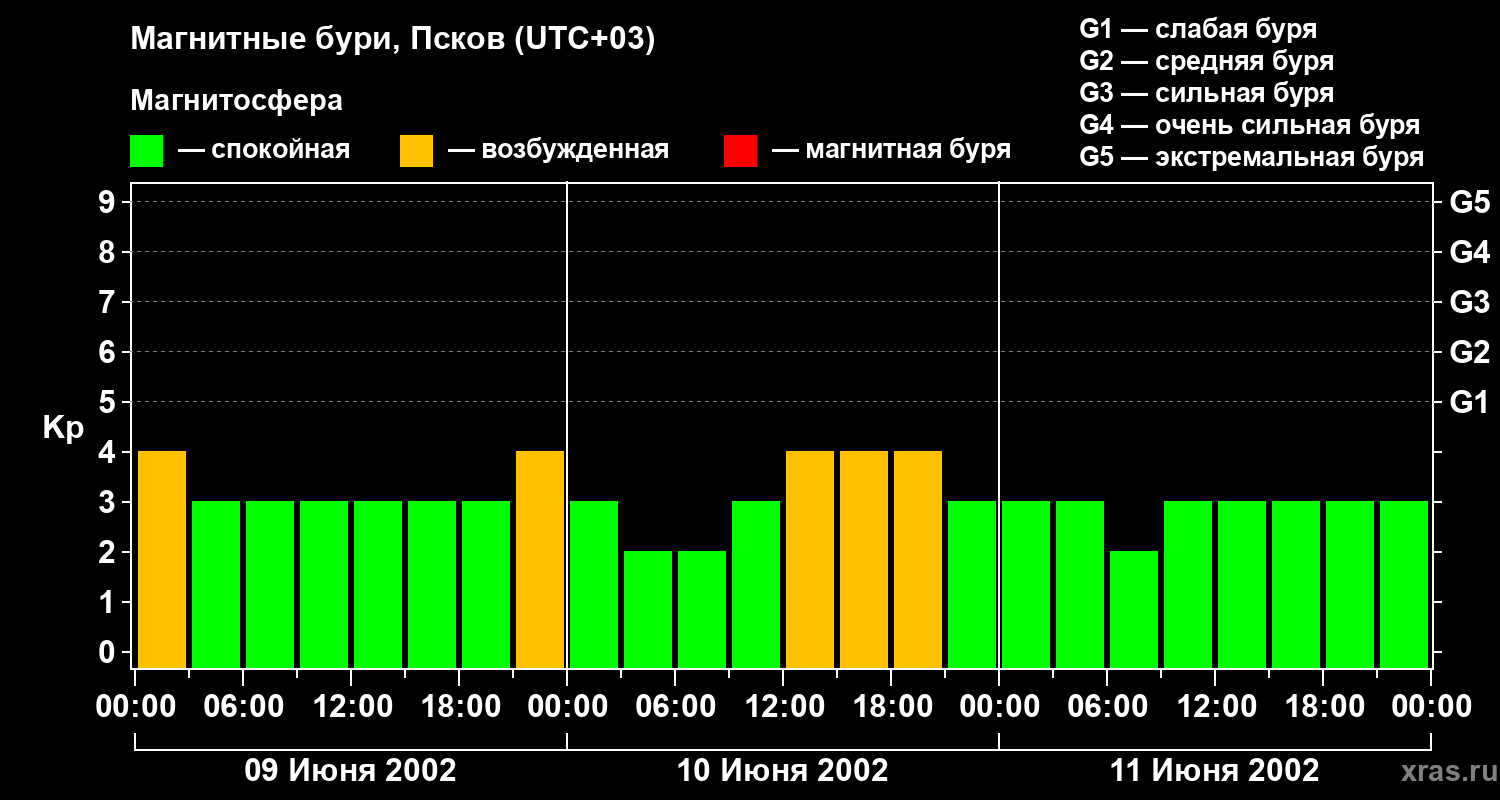Click the orange bar starting 12:00 on 10 Июня
This screenshot has width=1500, height=800.
coord(810,560)
